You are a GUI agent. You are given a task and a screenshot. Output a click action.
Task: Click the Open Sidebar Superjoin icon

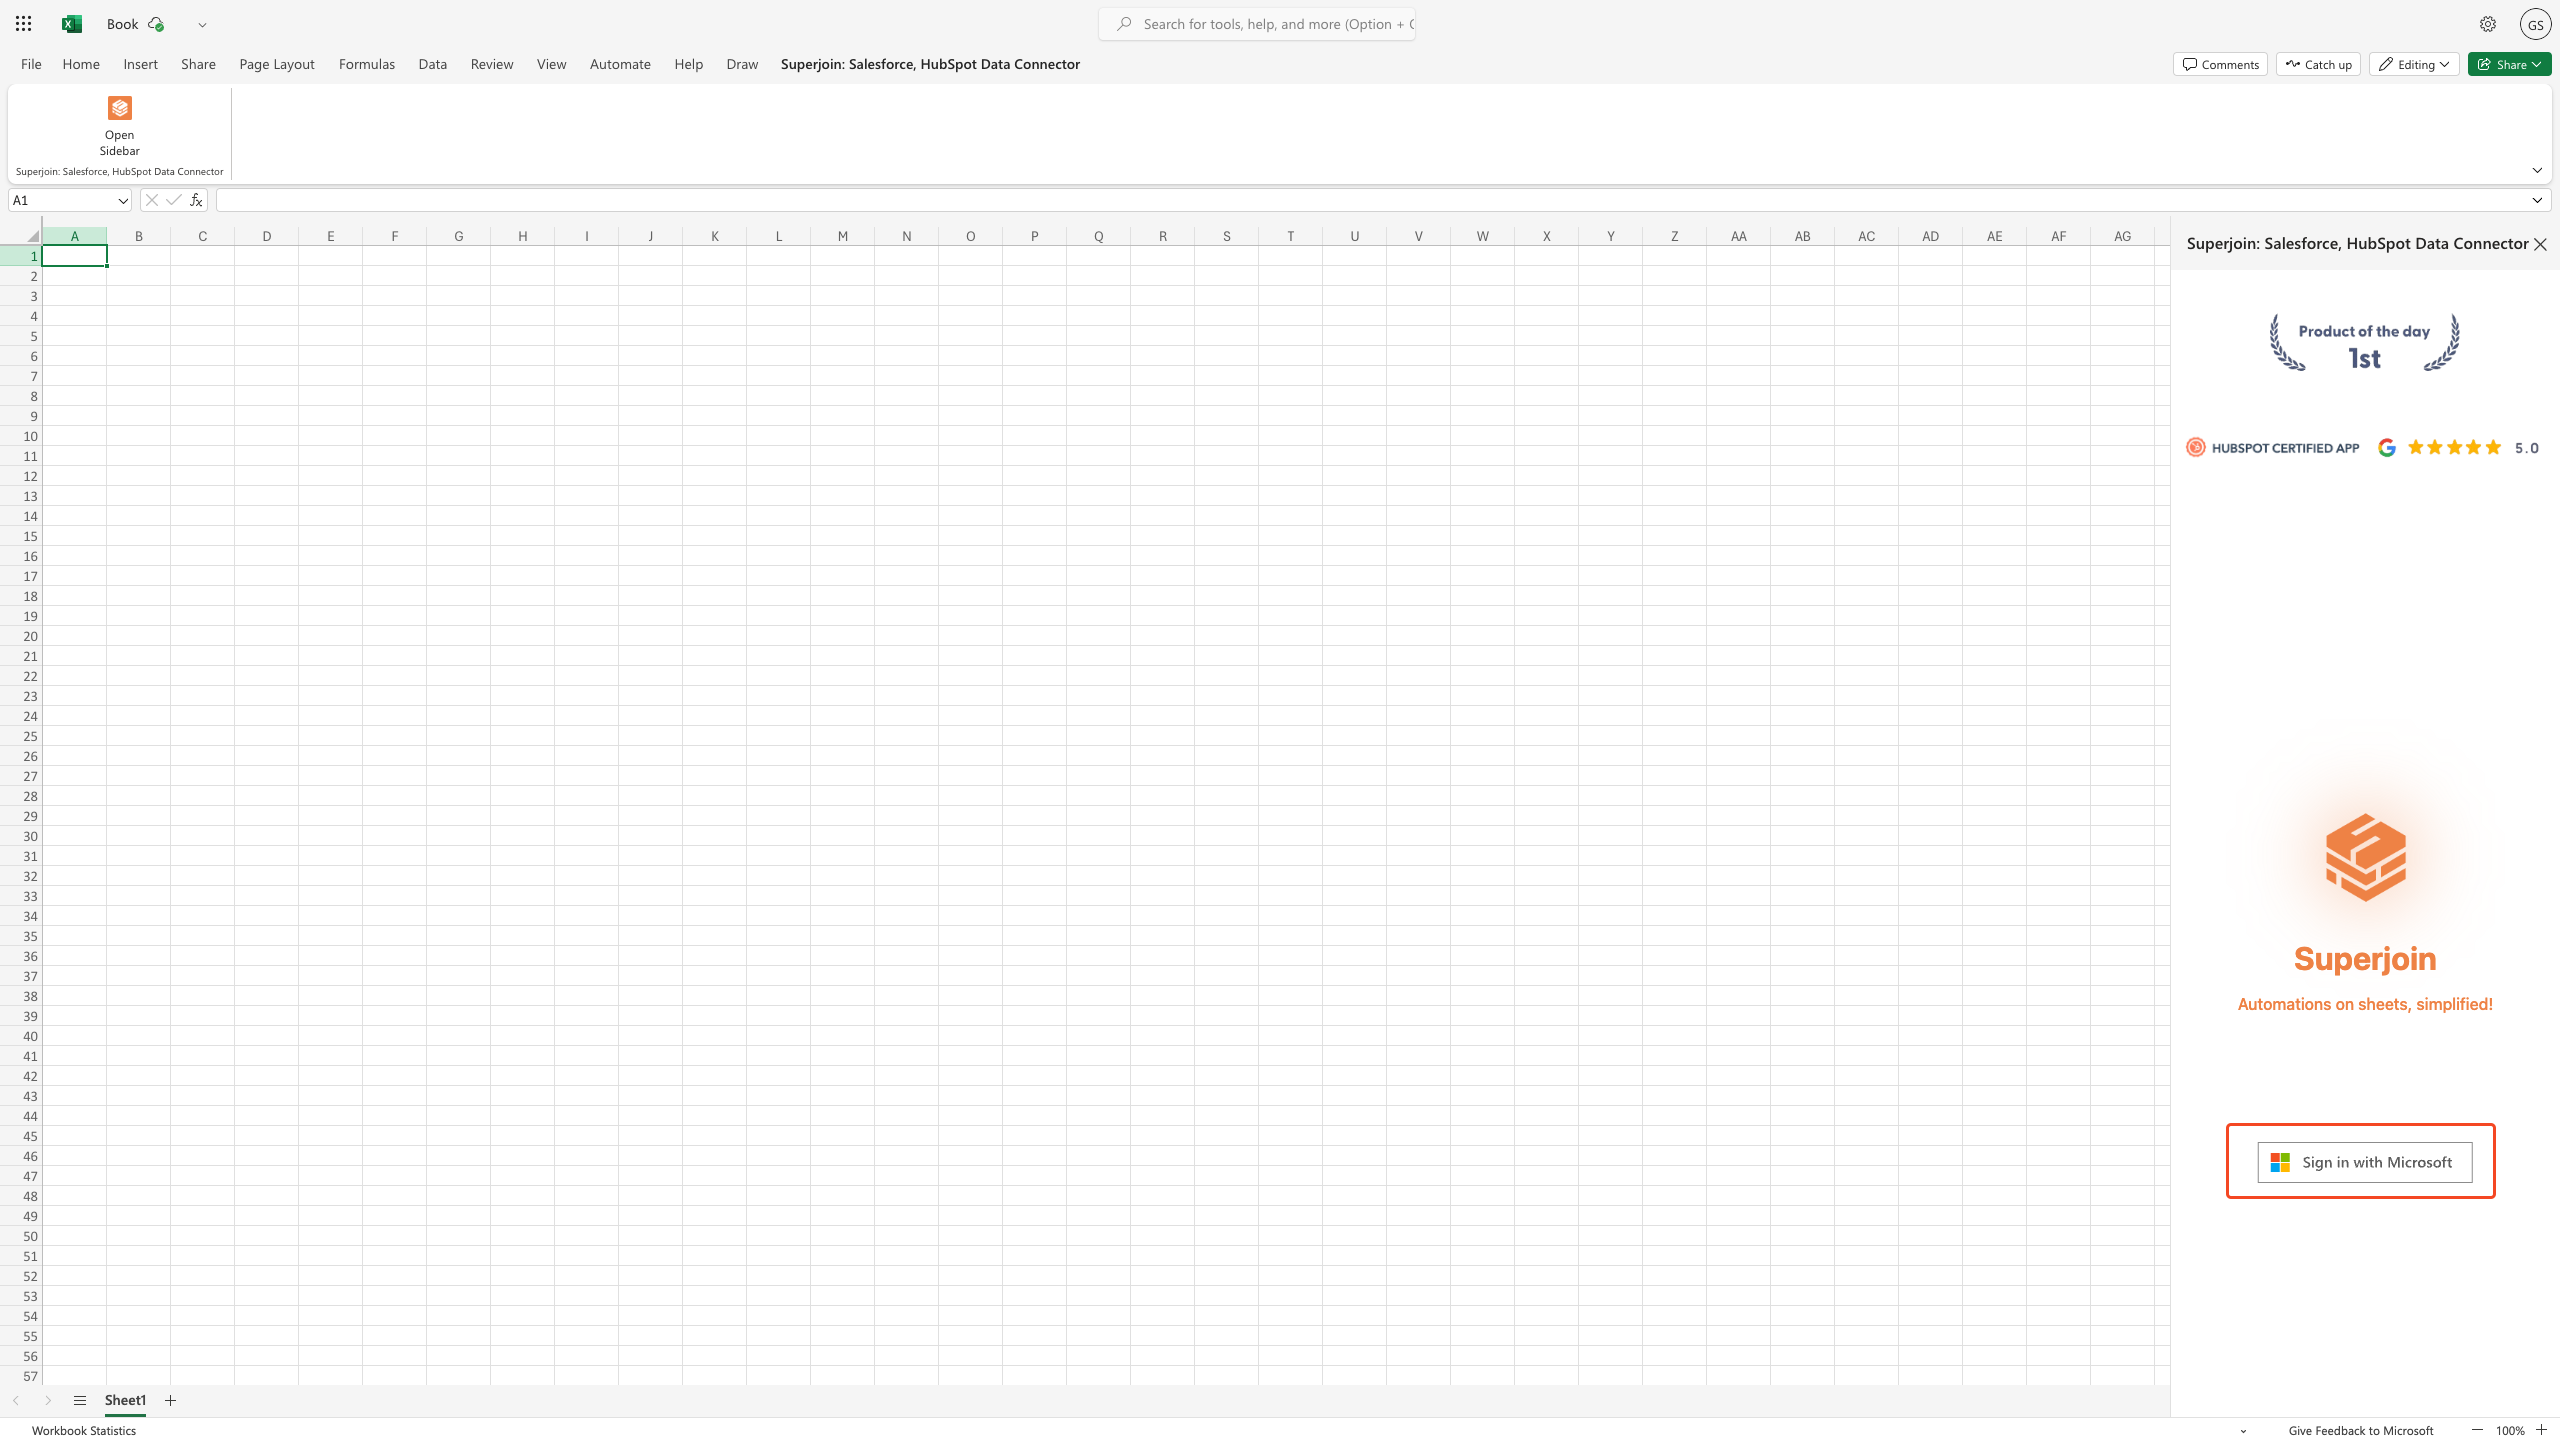[x=119, y=108]
